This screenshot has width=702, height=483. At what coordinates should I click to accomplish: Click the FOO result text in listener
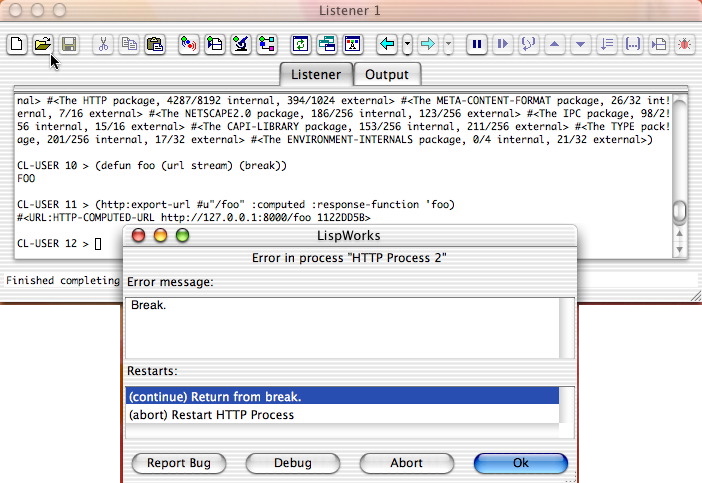click(26, 179)
